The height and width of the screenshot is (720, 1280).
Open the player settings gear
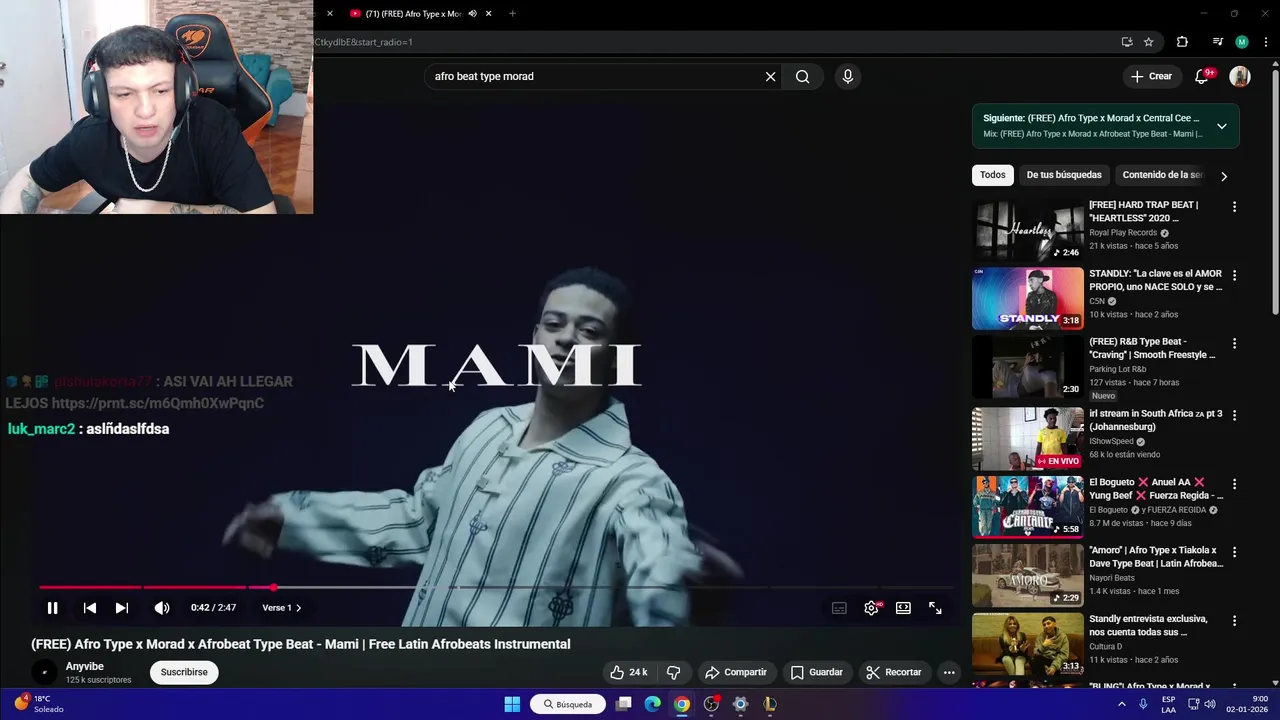872,608
